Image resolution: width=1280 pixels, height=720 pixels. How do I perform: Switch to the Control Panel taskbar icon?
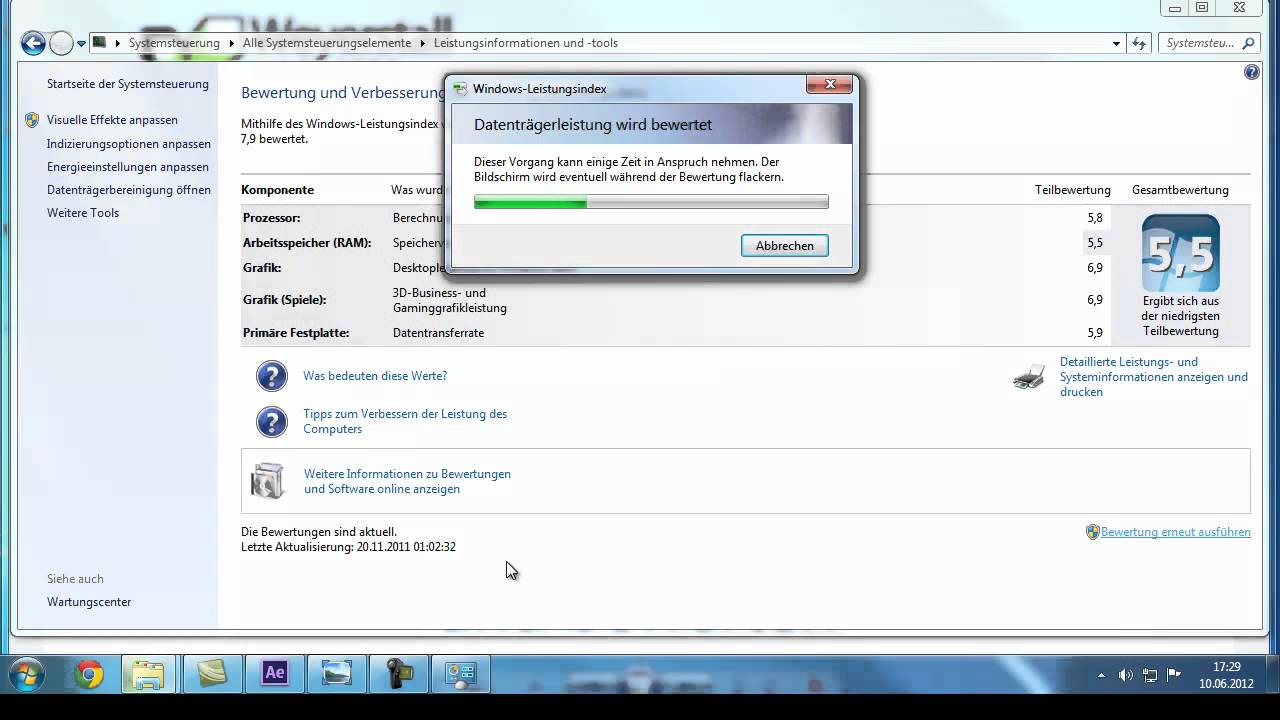pyautogui.click(x=460, y=674)
